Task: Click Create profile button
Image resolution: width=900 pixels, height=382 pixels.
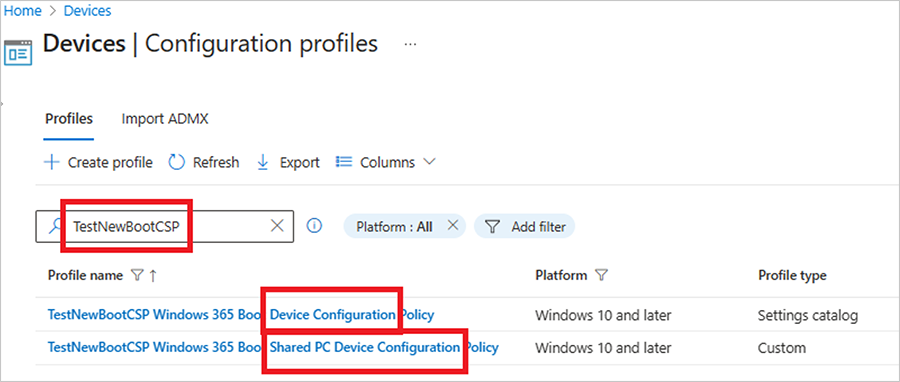Action: (x=98, y=162)
